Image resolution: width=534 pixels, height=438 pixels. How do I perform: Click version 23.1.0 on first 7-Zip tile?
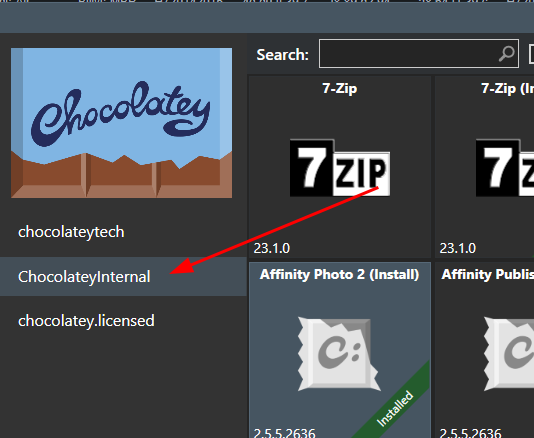tap(271, 248)
